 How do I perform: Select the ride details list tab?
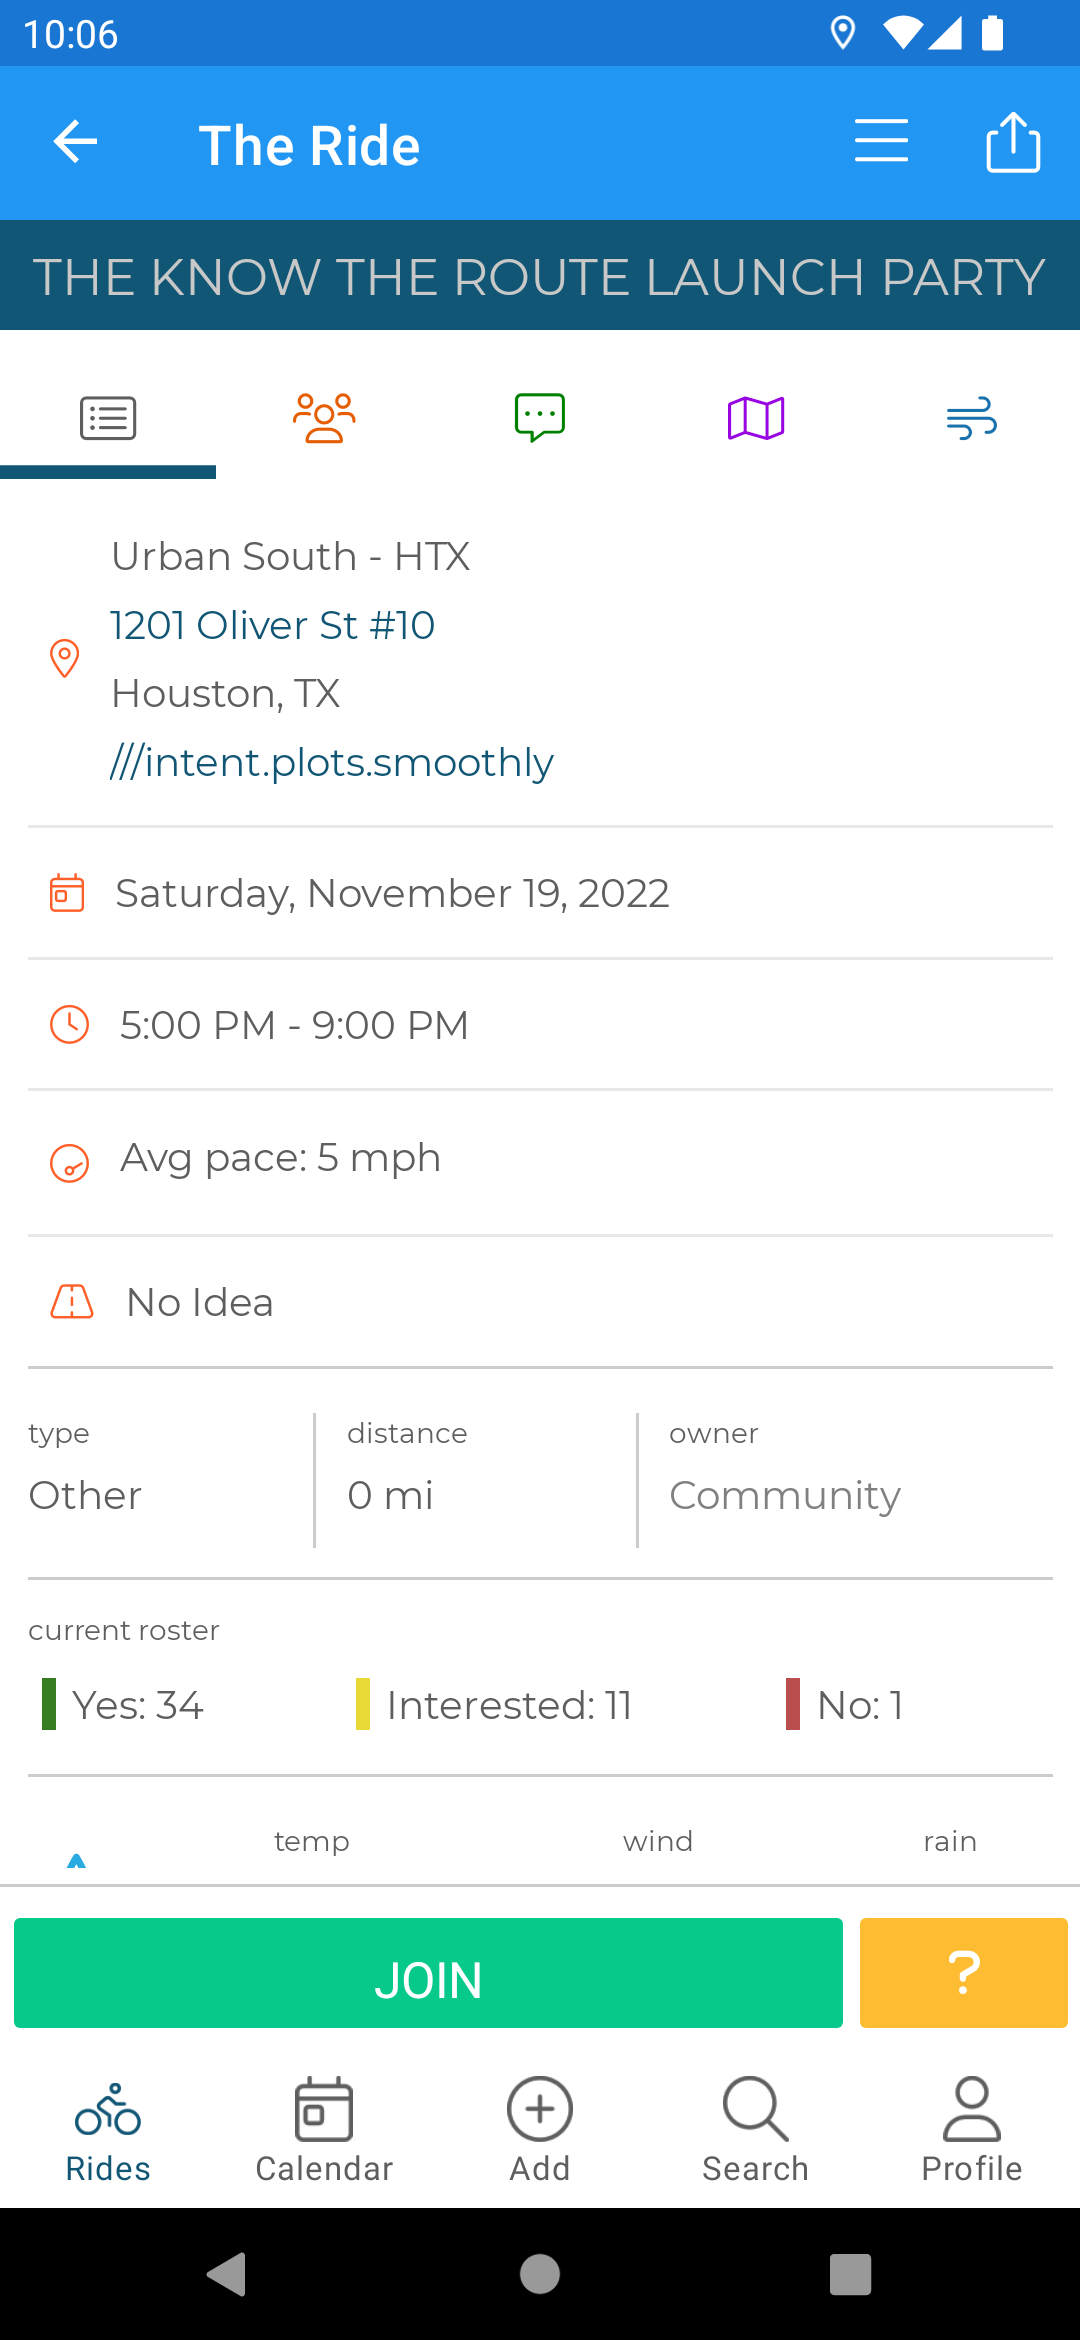point(108,418)
